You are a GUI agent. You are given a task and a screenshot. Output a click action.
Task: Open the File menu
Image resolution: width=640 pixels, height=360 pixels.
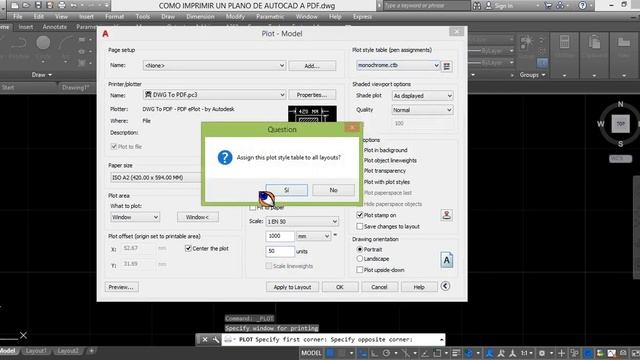[x=18, y=17]
